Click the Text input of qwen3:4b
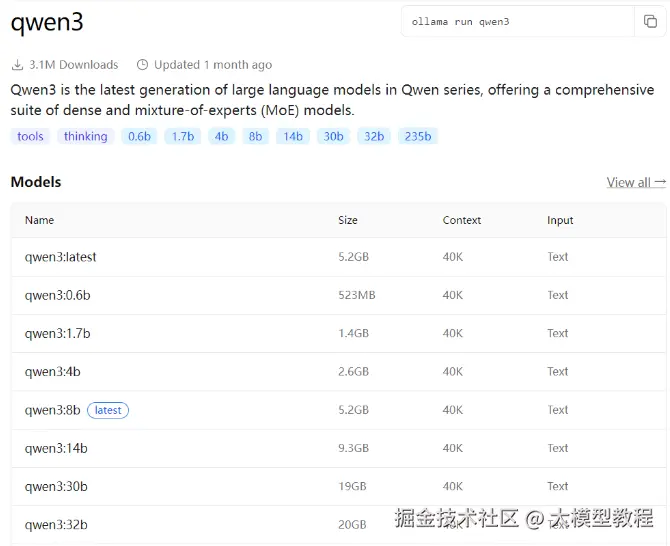 (558, 372)
